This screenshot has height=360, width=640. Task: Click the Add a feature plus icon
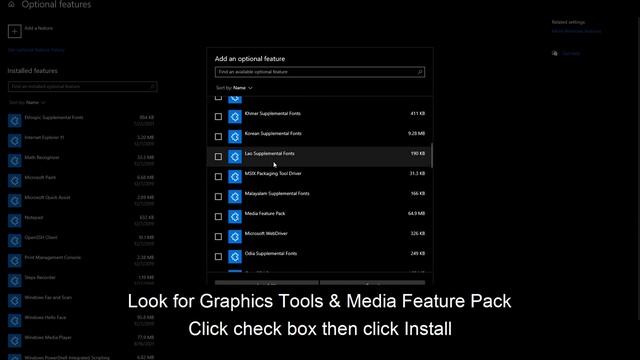coord(15,31)
